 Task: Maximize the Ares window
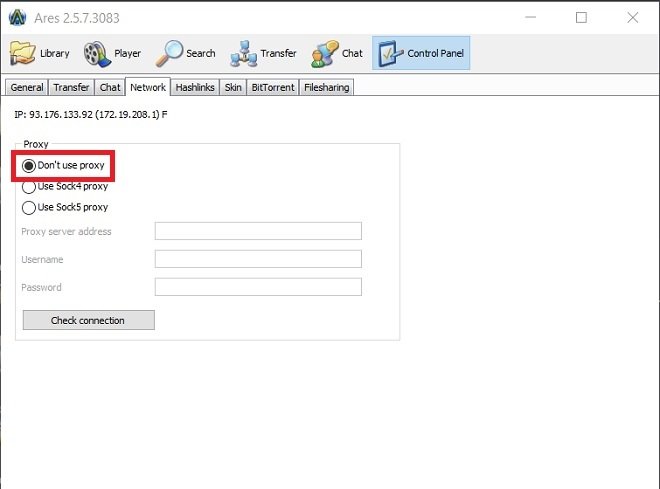point(581,17)
